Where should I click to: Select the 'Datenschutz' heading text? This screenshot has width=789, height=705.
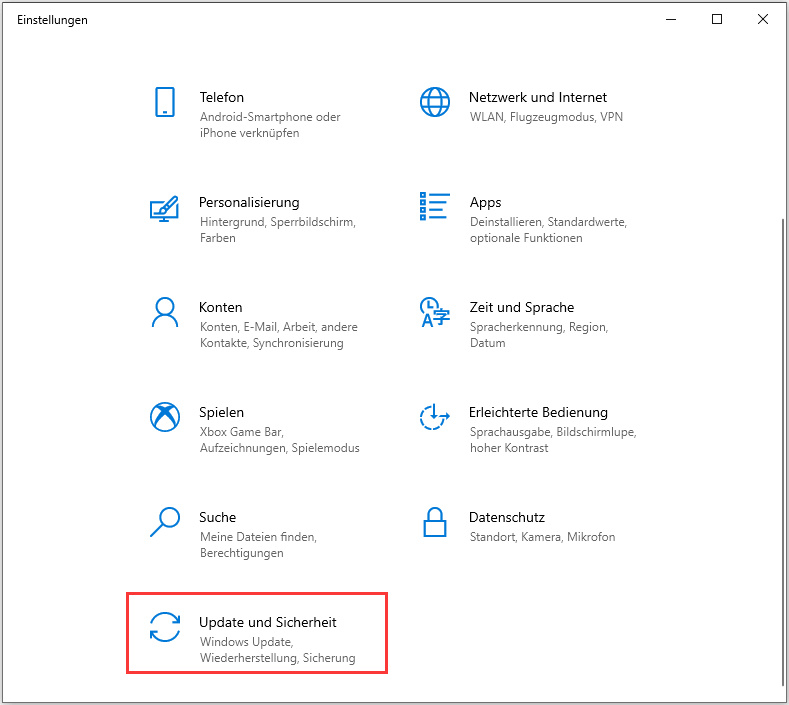[506, 517]
